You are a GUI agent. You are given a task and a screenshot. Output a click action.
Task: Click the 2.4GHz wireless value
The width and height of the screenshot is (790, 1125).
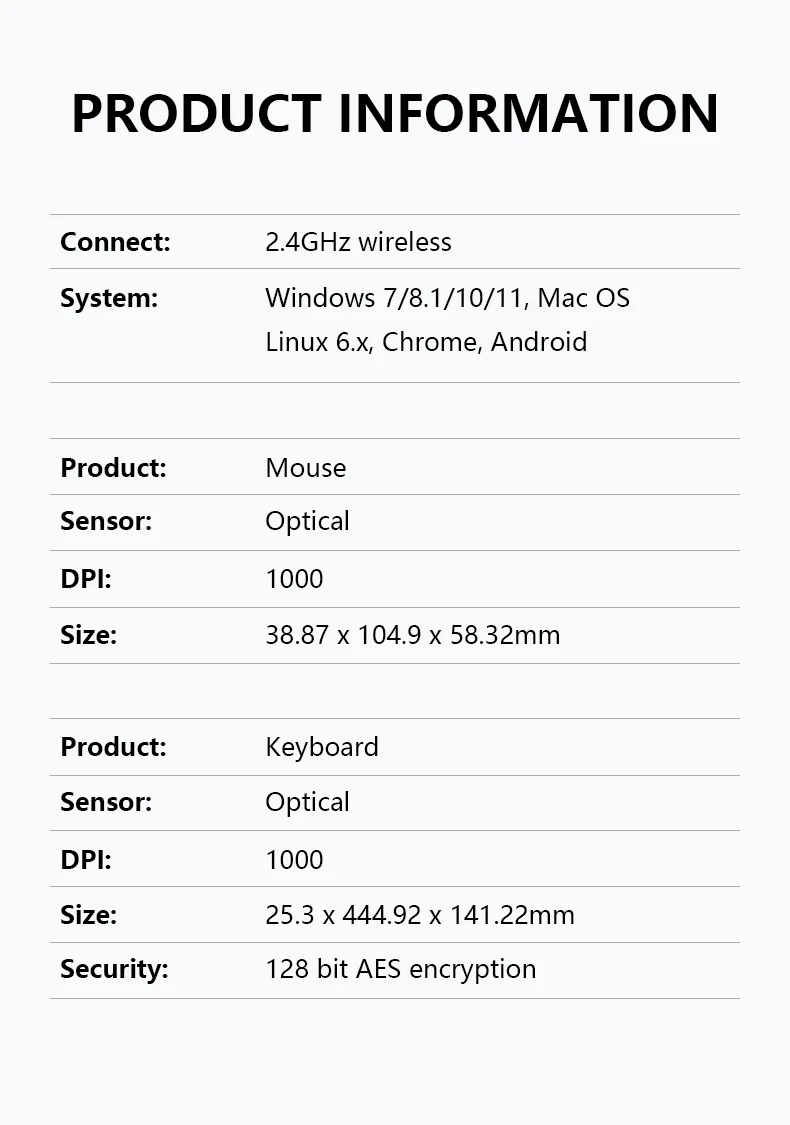click(358, 242)
